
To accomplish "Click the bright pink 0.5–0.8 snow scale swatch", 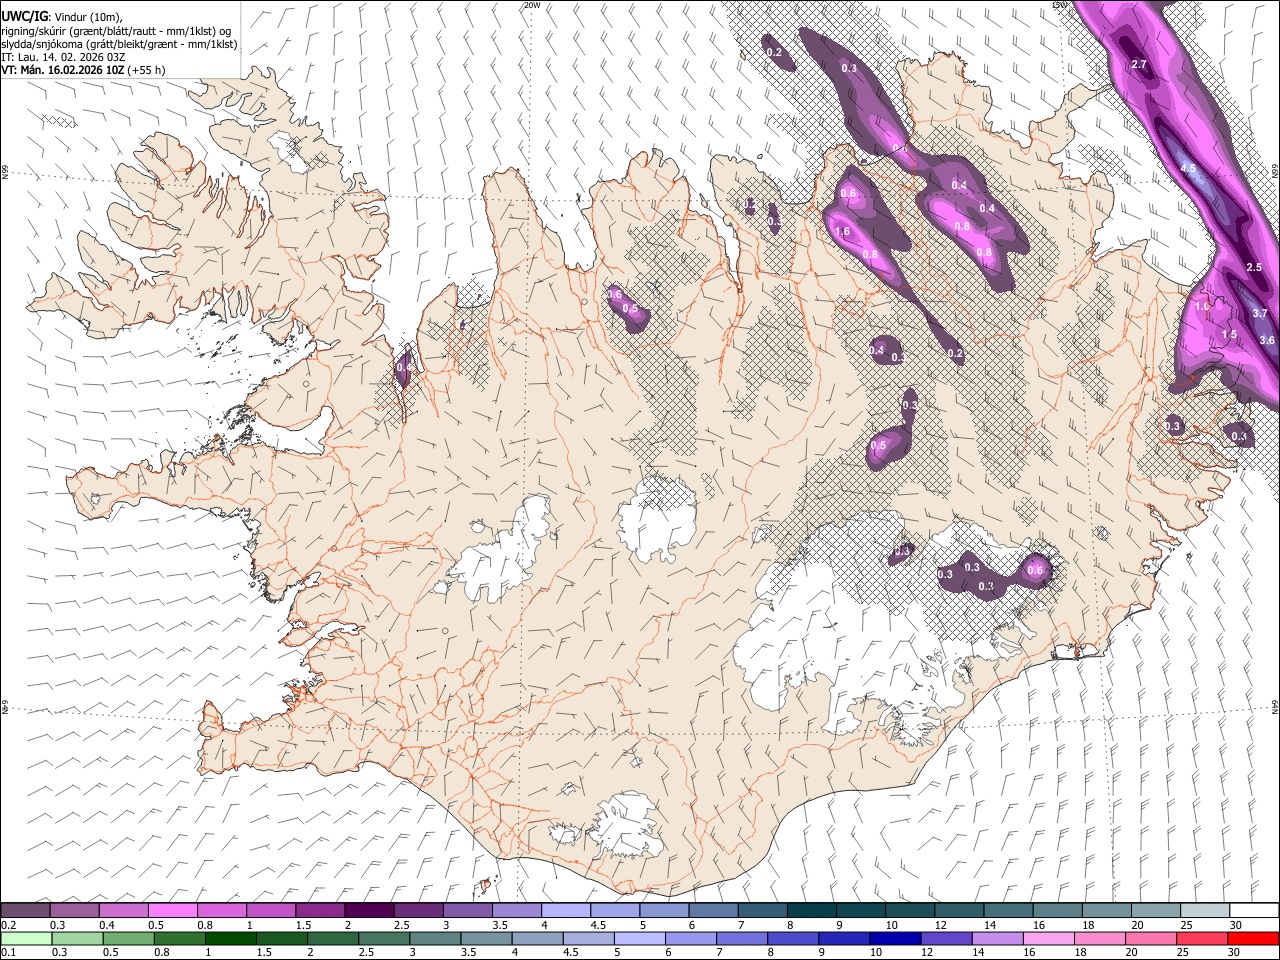I will point(173,911).
